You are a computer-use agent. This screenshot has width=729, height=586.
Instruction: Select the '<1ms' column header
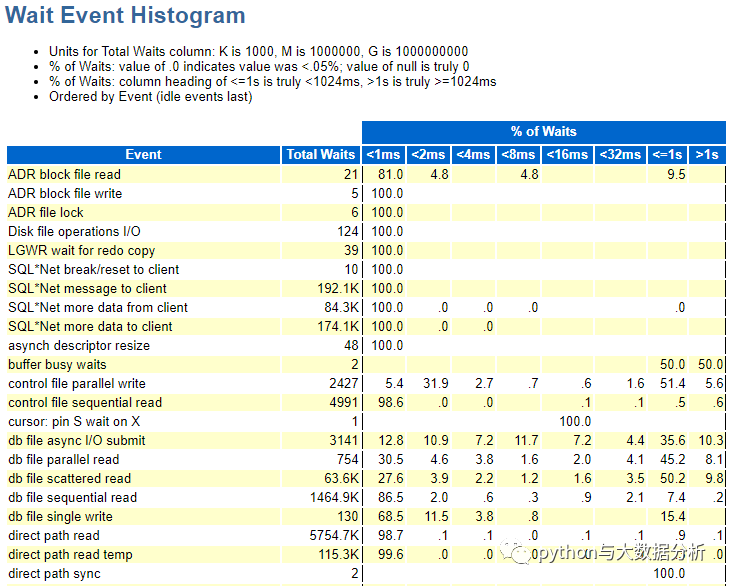(384, 154)
